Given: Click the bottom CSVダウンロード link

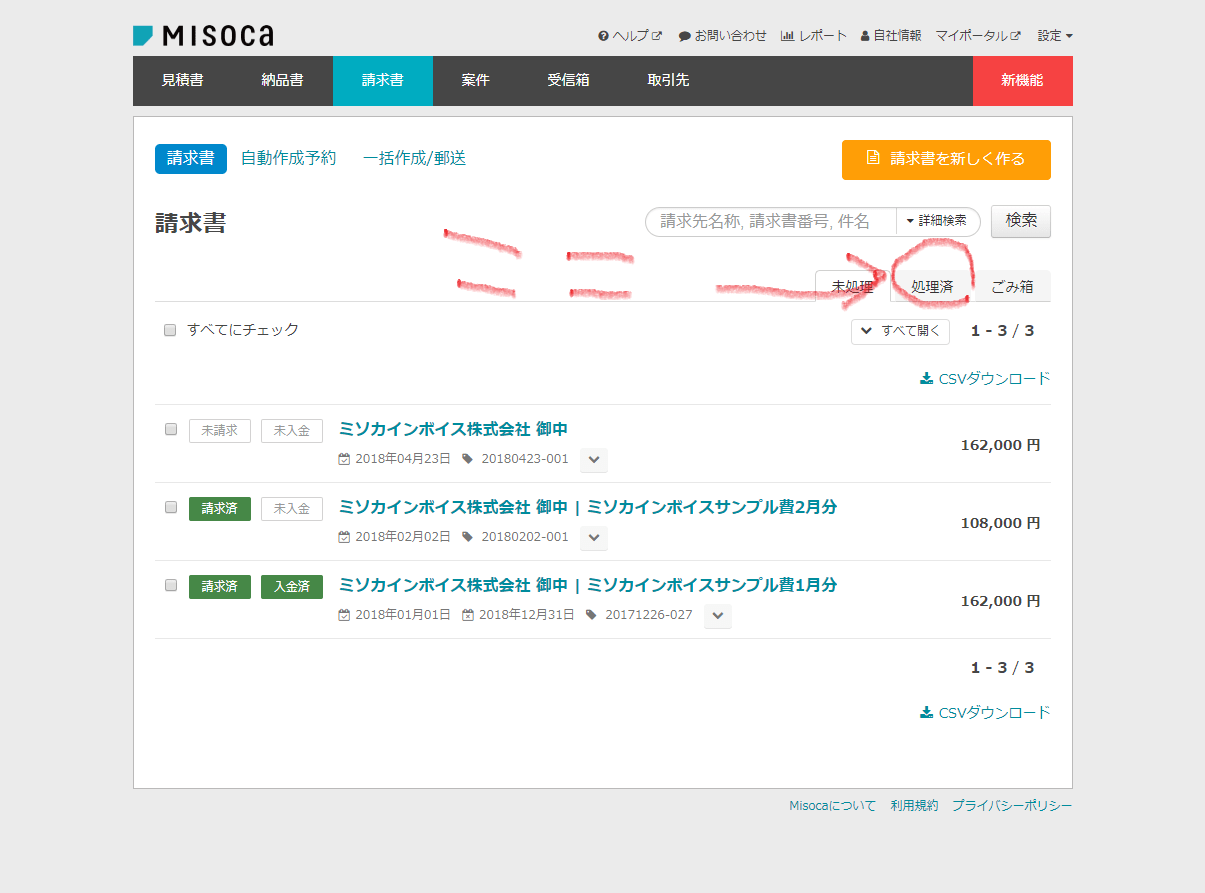Looking at the screenshot, I should pyautogui.click(x=985, y=713).
